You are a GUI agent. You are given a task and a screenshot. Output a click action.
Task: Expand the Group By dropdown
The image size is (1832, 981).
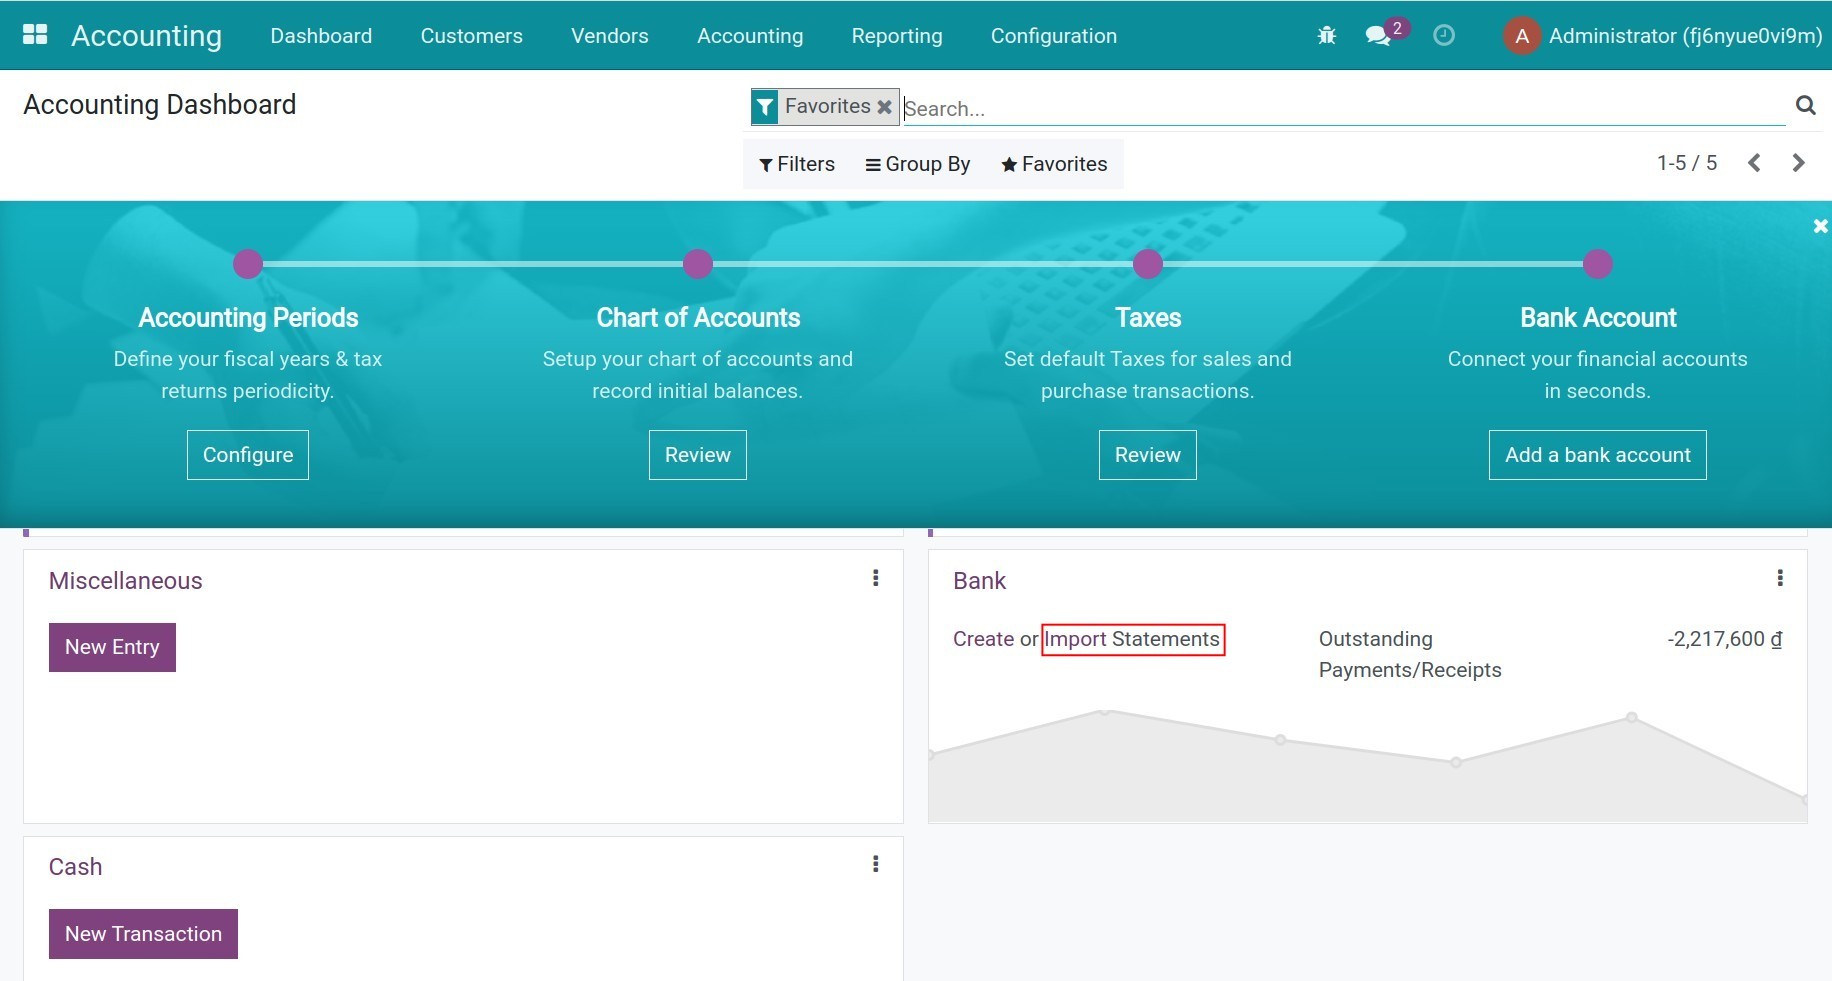tap(917, 164)
